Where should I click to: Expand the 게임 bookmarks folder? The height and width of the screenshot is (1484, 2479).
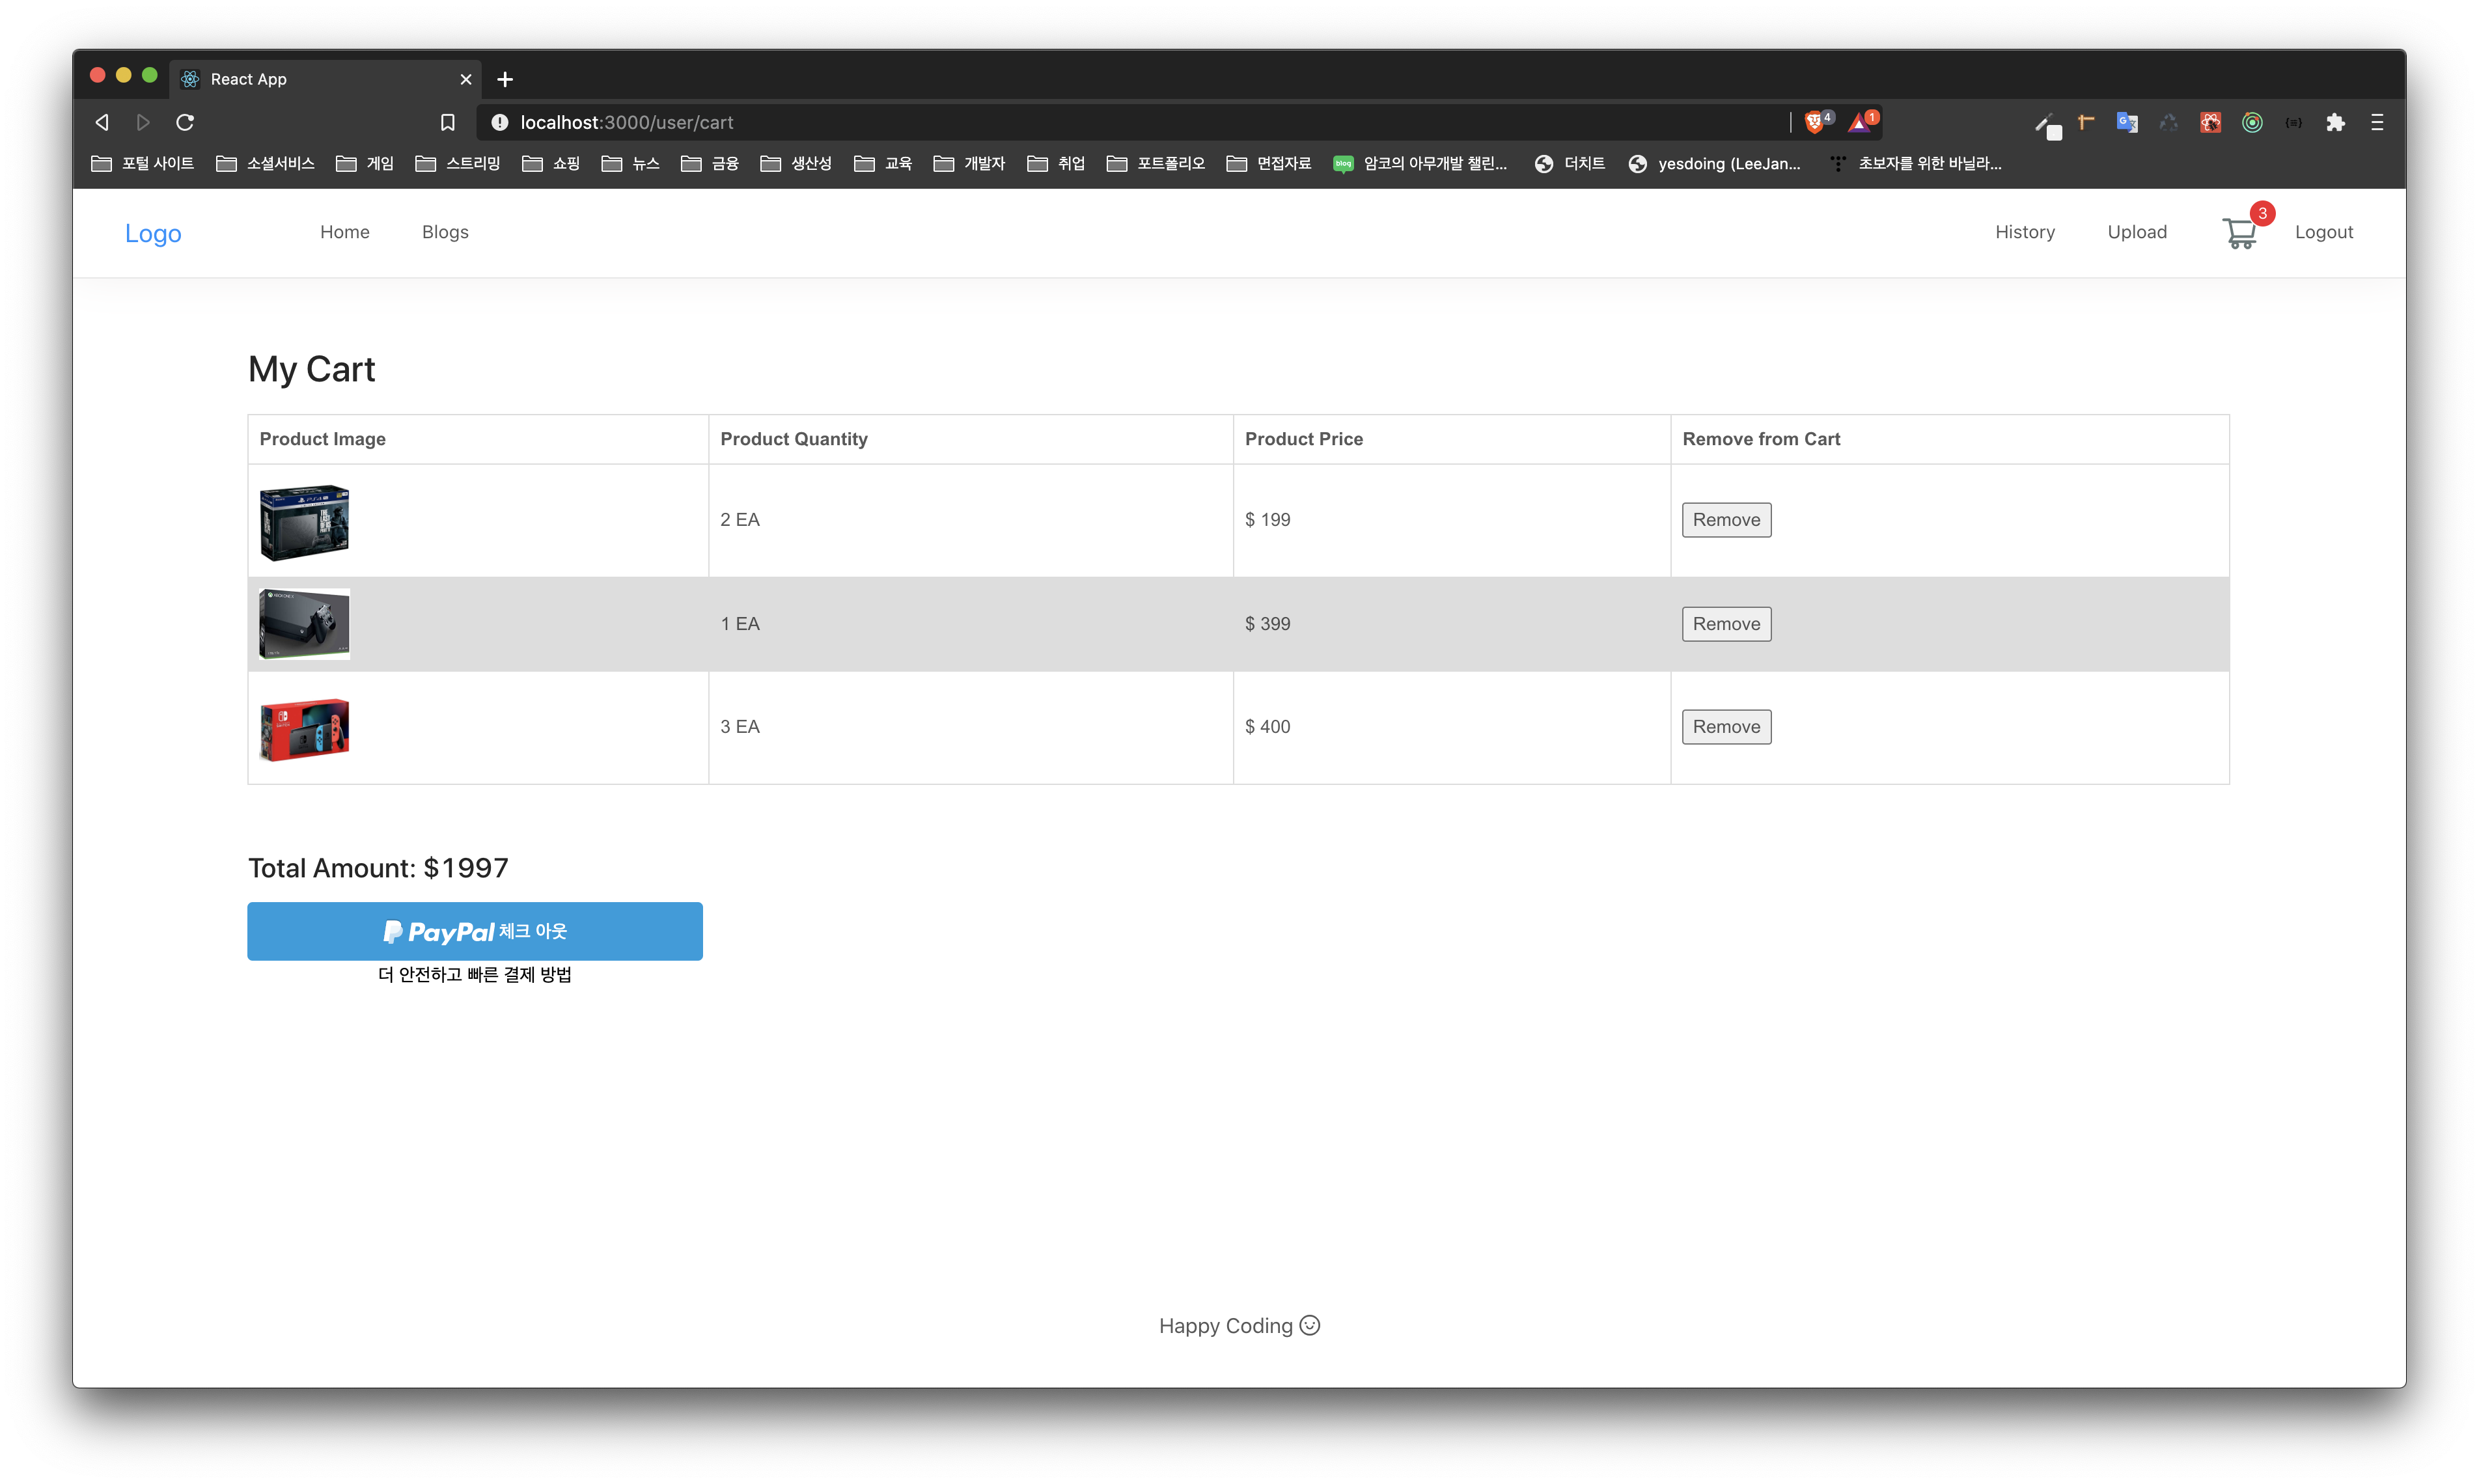[364, 163]
